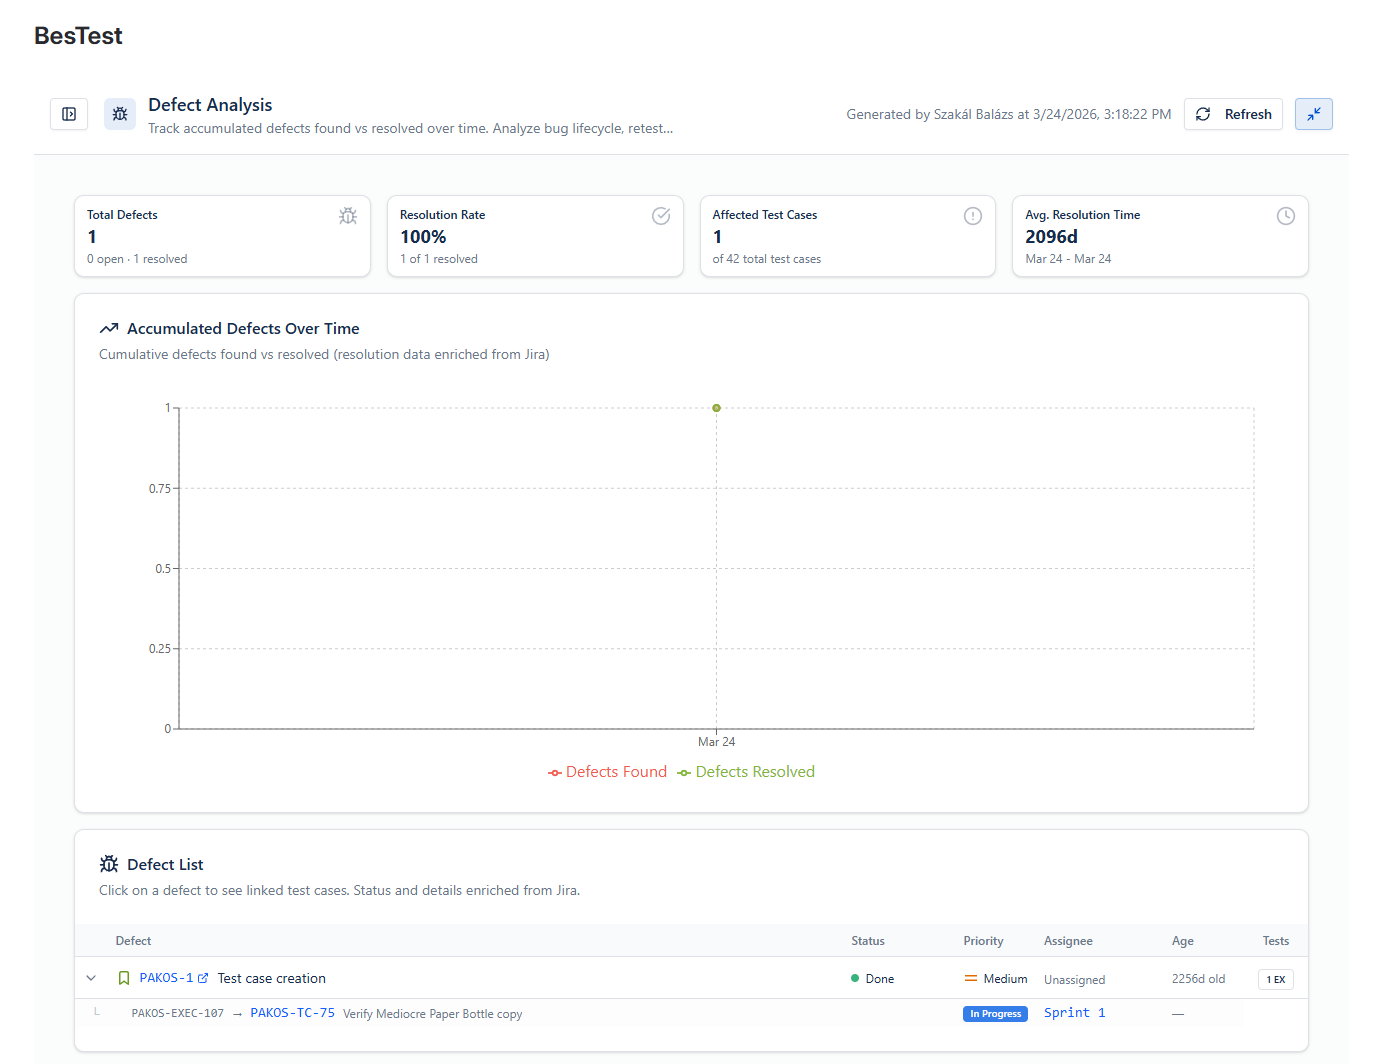Image resolution: width=1384 pixels, height=1064 pixels.
Task: Open the Sprint 1 link
Action: click(x=1074, y=1013)
